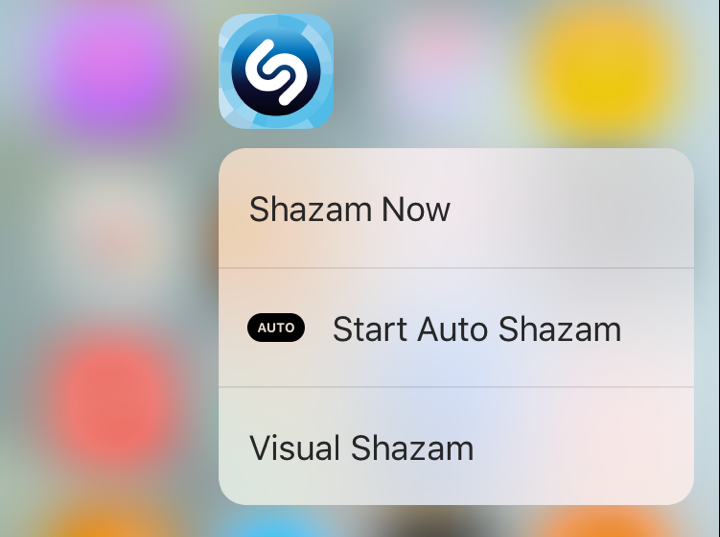Click the "Now" word in first menu row
Image resolution: width=720 pixels, height=537 pixels.
click(x=416, y=209)
